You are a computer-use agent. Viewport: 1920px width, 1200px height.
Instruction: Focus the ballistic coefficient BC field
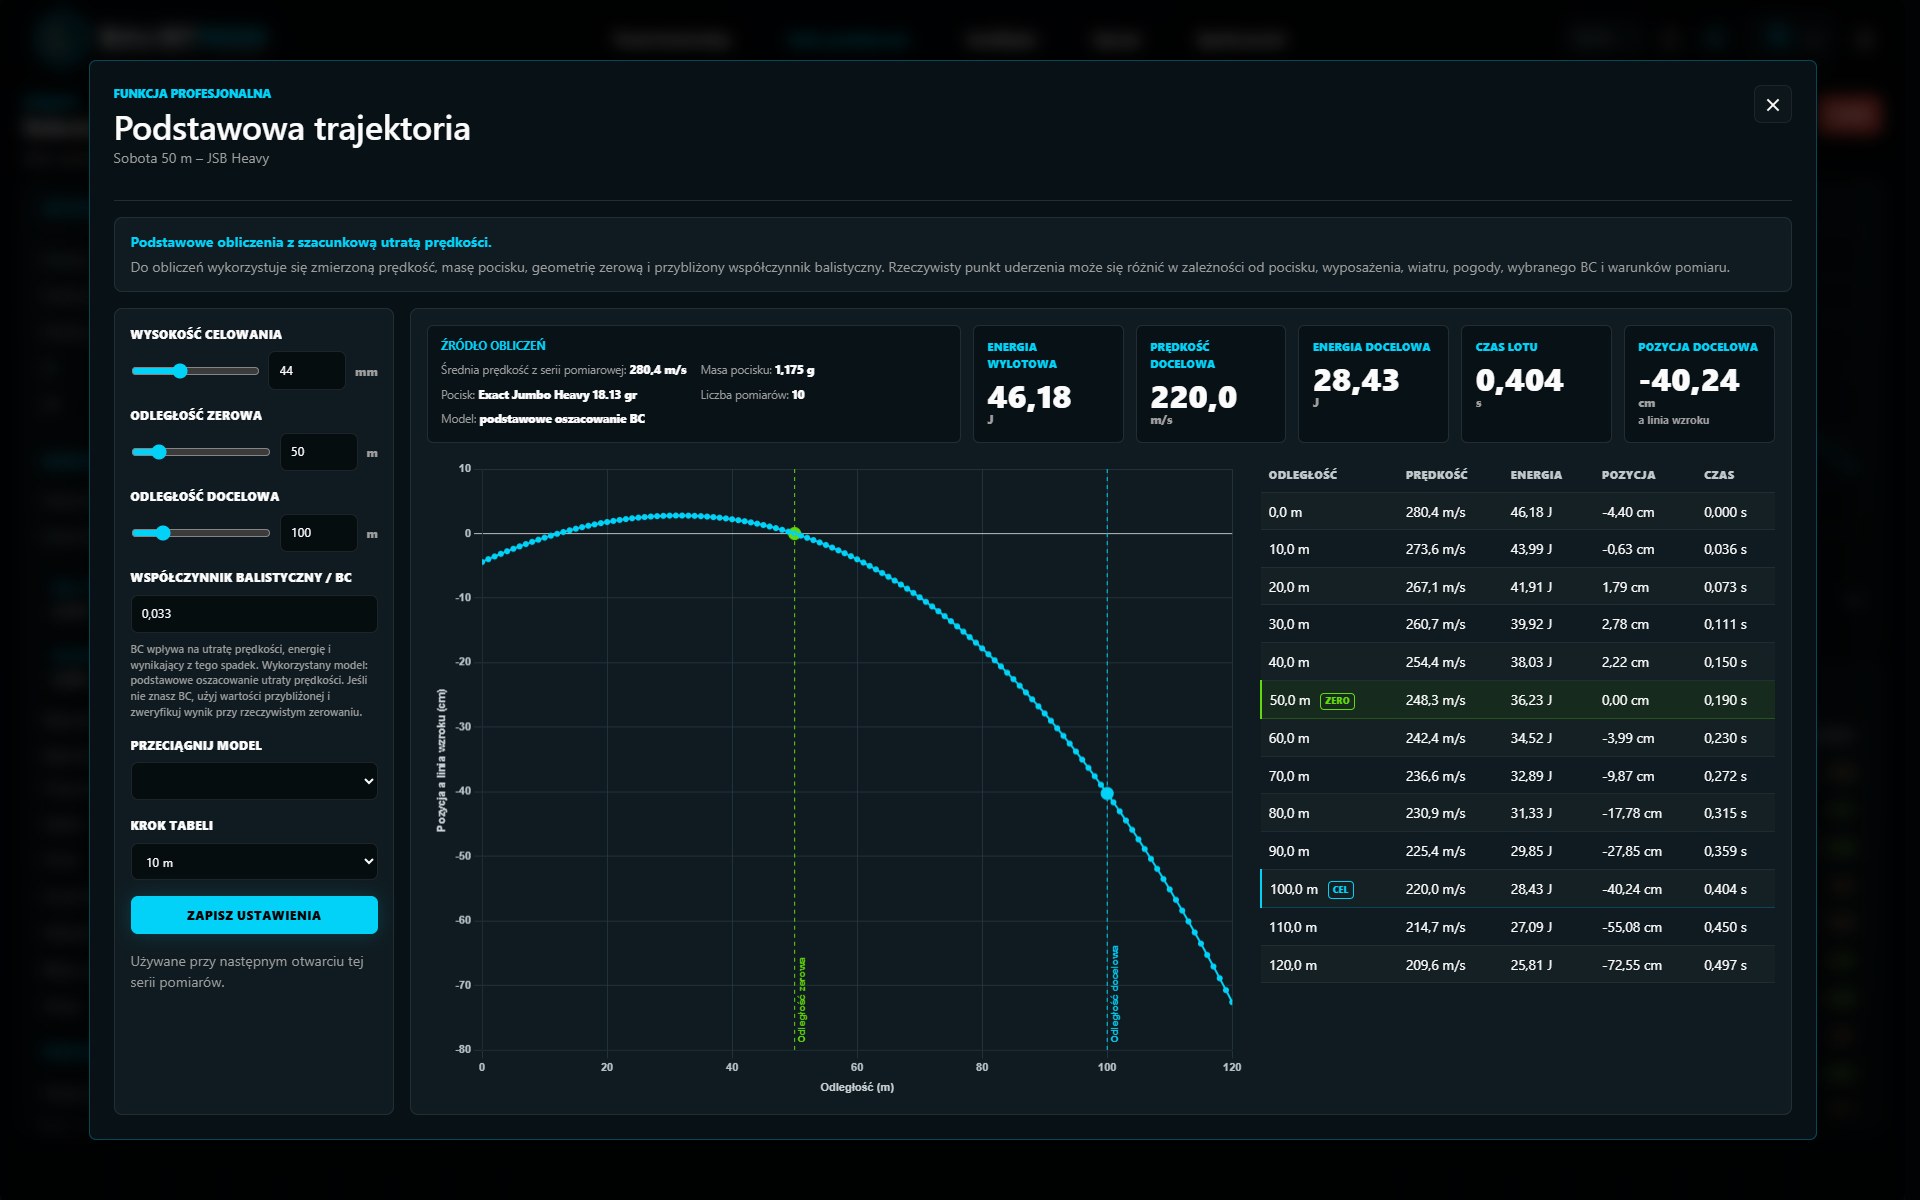(254, 614)
